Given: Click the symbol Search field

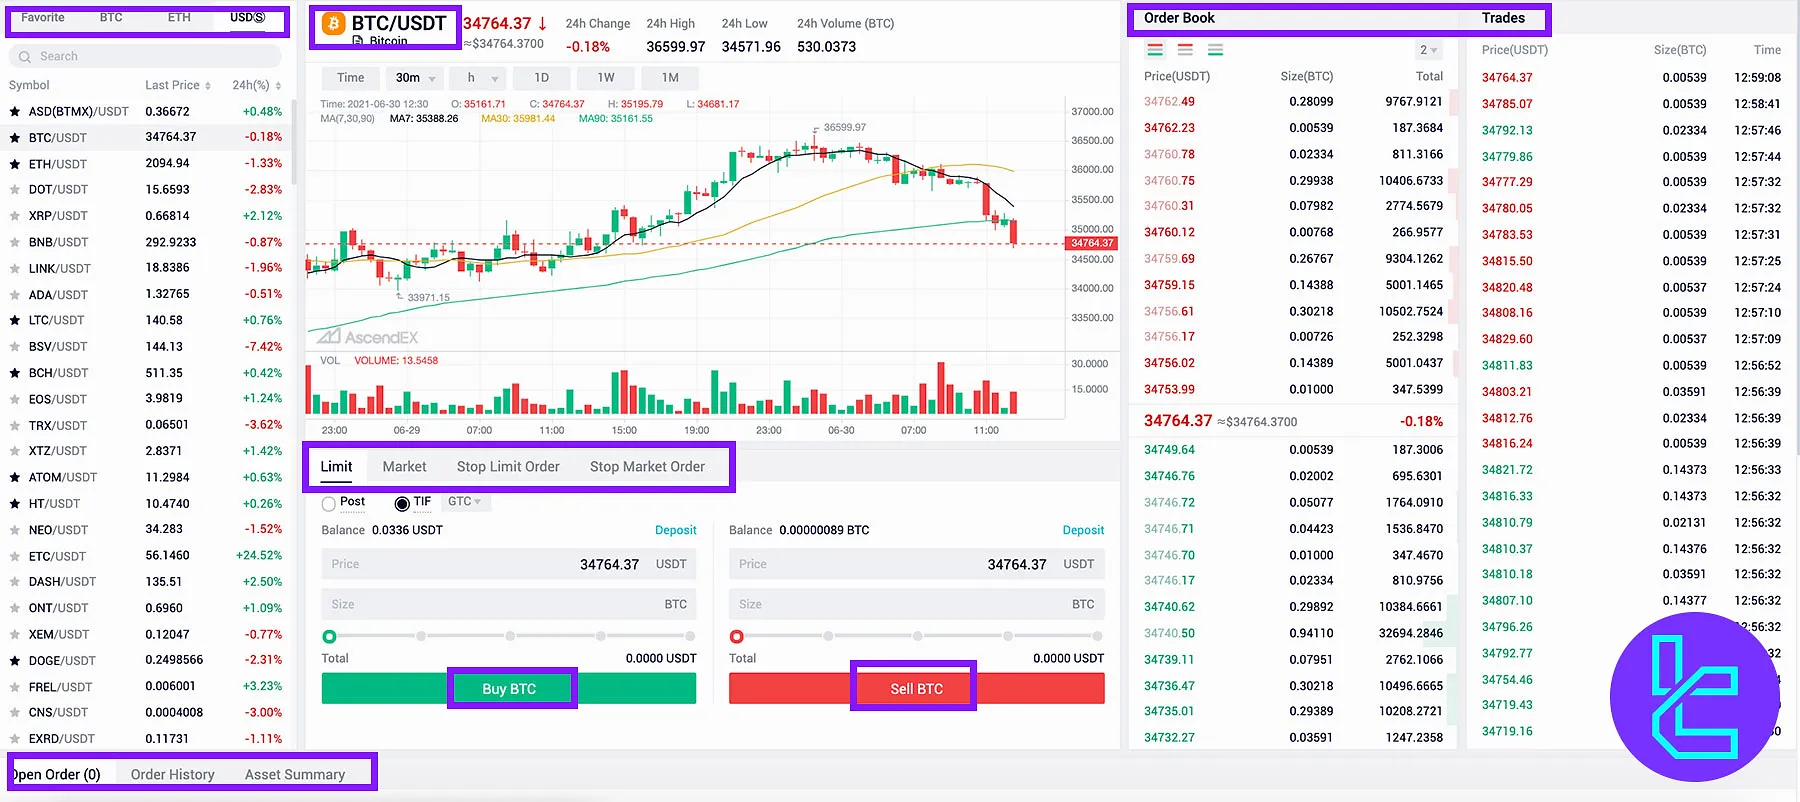Looking at the screenshot, I should click(145, 57).
